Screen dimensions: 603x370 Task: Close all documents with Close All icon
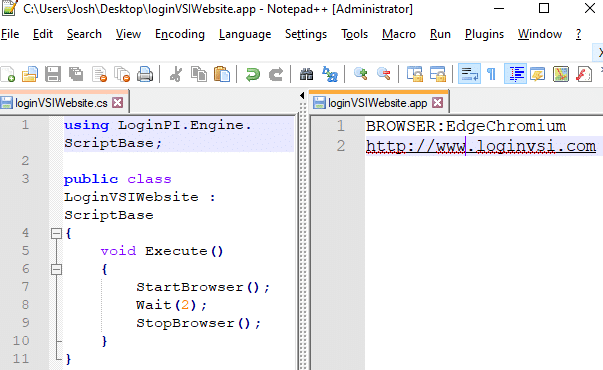coord(122,74)
